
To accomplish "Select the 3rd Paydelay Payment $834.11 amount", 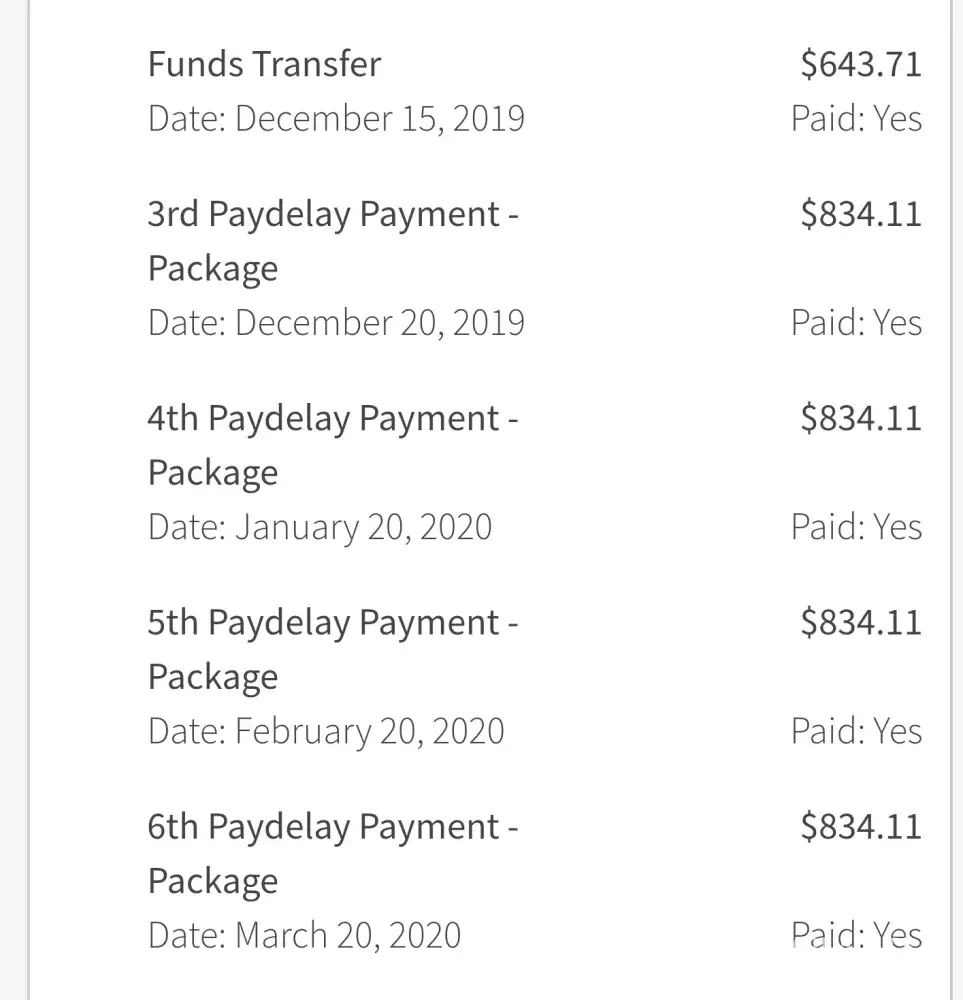I will click(x=860, y=214).
